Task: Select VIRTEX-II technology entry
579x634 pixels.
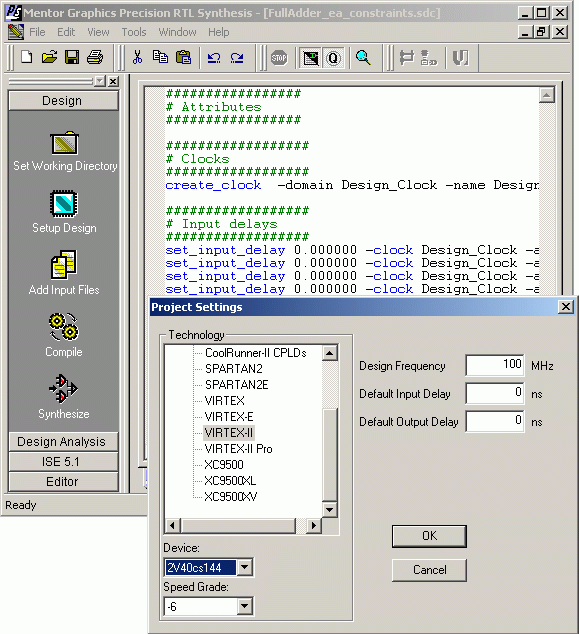Action: (229, 433)
